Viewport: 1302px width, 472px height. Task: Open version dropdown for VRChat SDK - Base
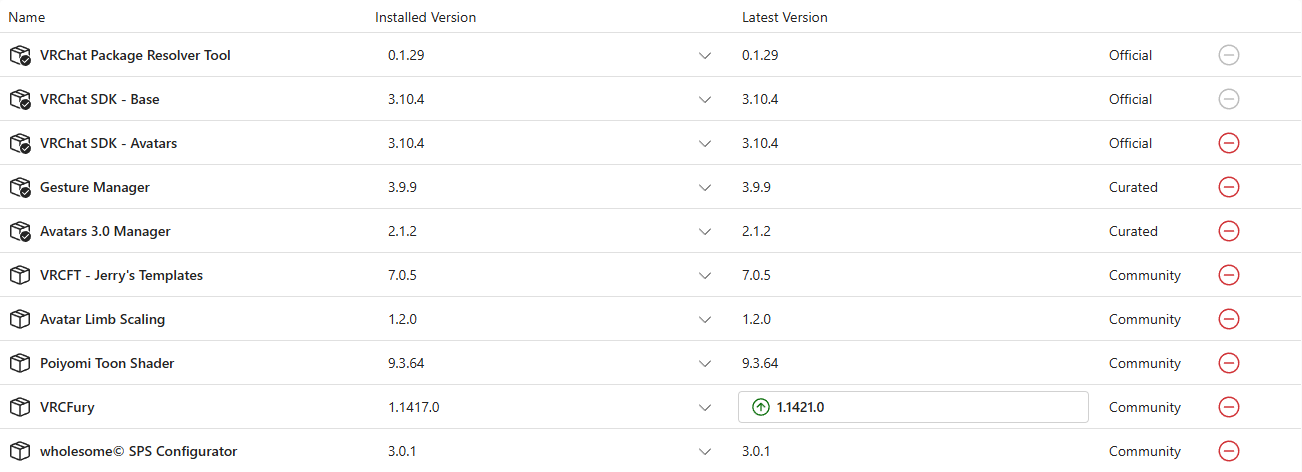click(x=705, y=99)
